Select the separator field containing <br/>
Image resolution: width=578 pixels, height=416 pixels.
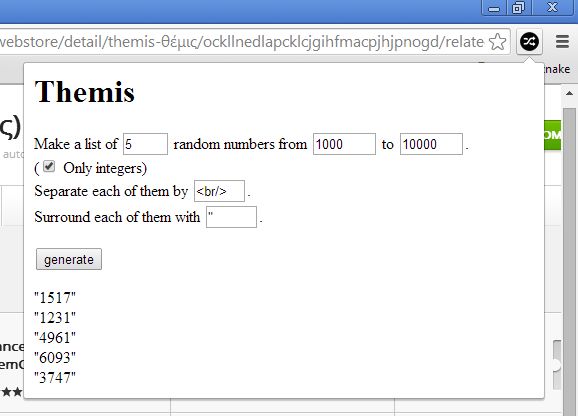(x=219, y=191)
